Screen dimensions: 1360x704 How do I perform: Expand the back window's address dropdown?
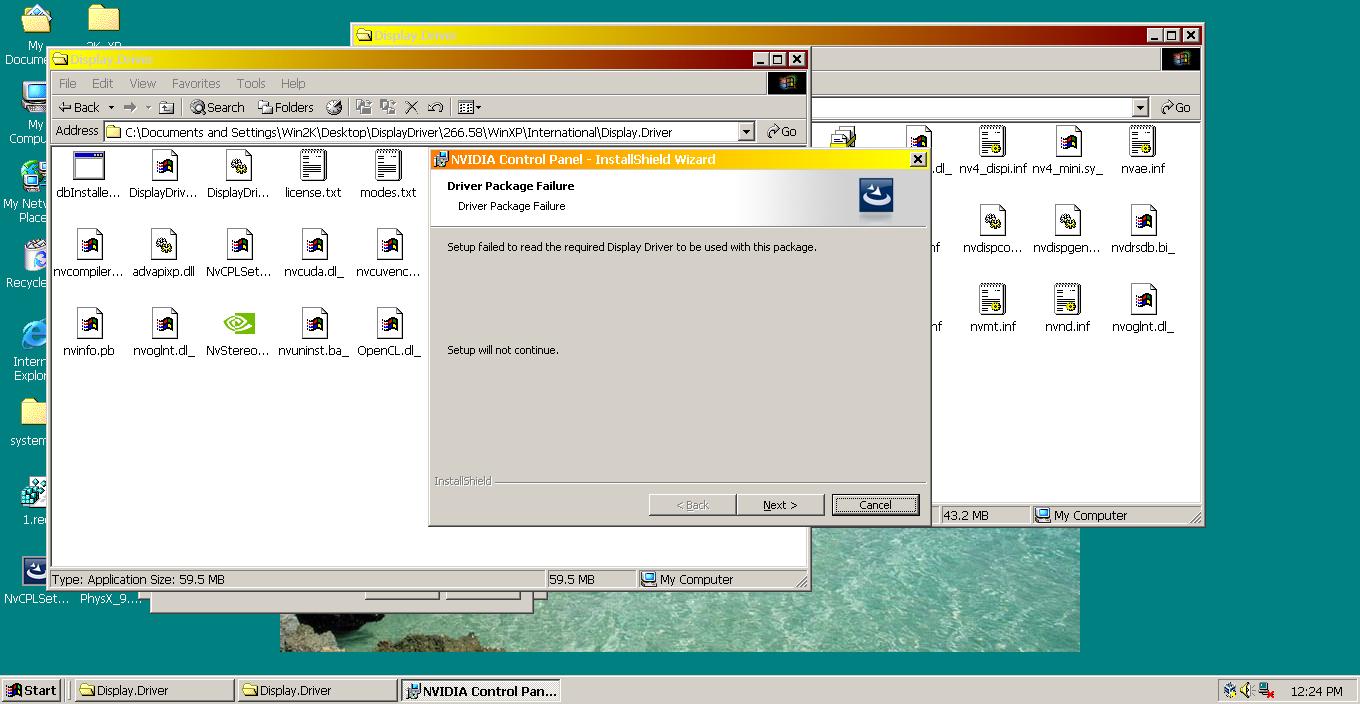coord(1140,107)
